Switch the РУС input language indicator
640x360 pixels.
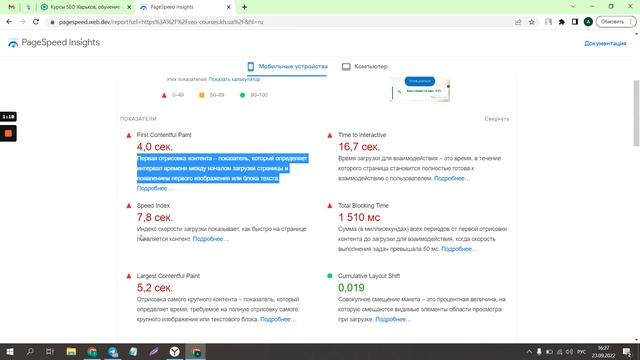(582, 351)
